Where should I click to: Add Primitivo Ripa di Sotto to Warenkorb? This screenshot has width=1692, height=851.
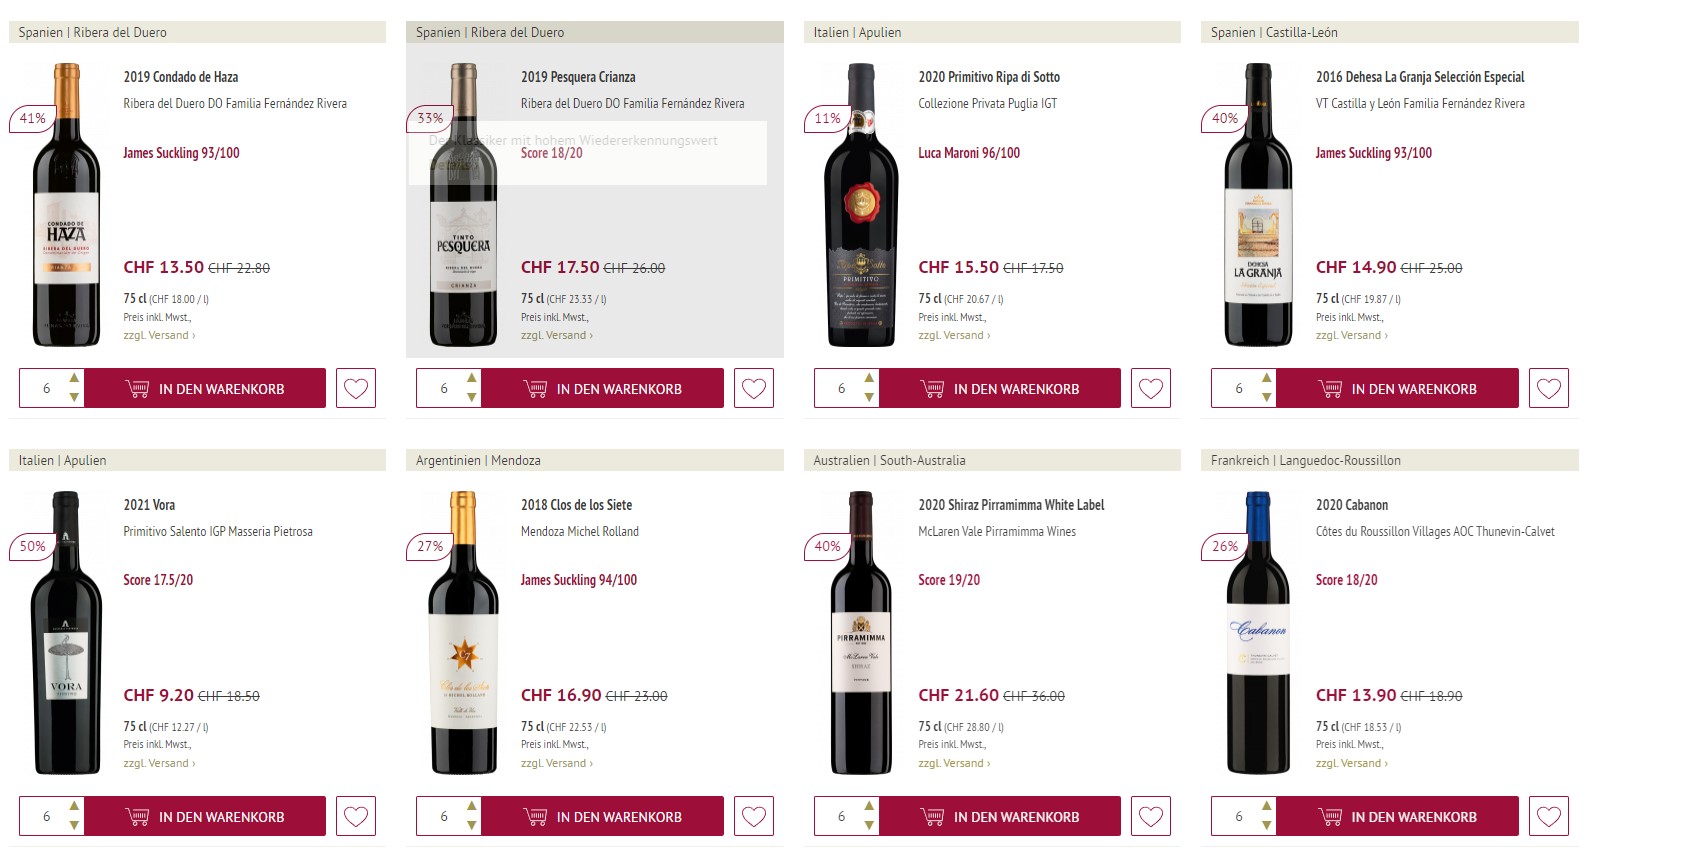1000,388
